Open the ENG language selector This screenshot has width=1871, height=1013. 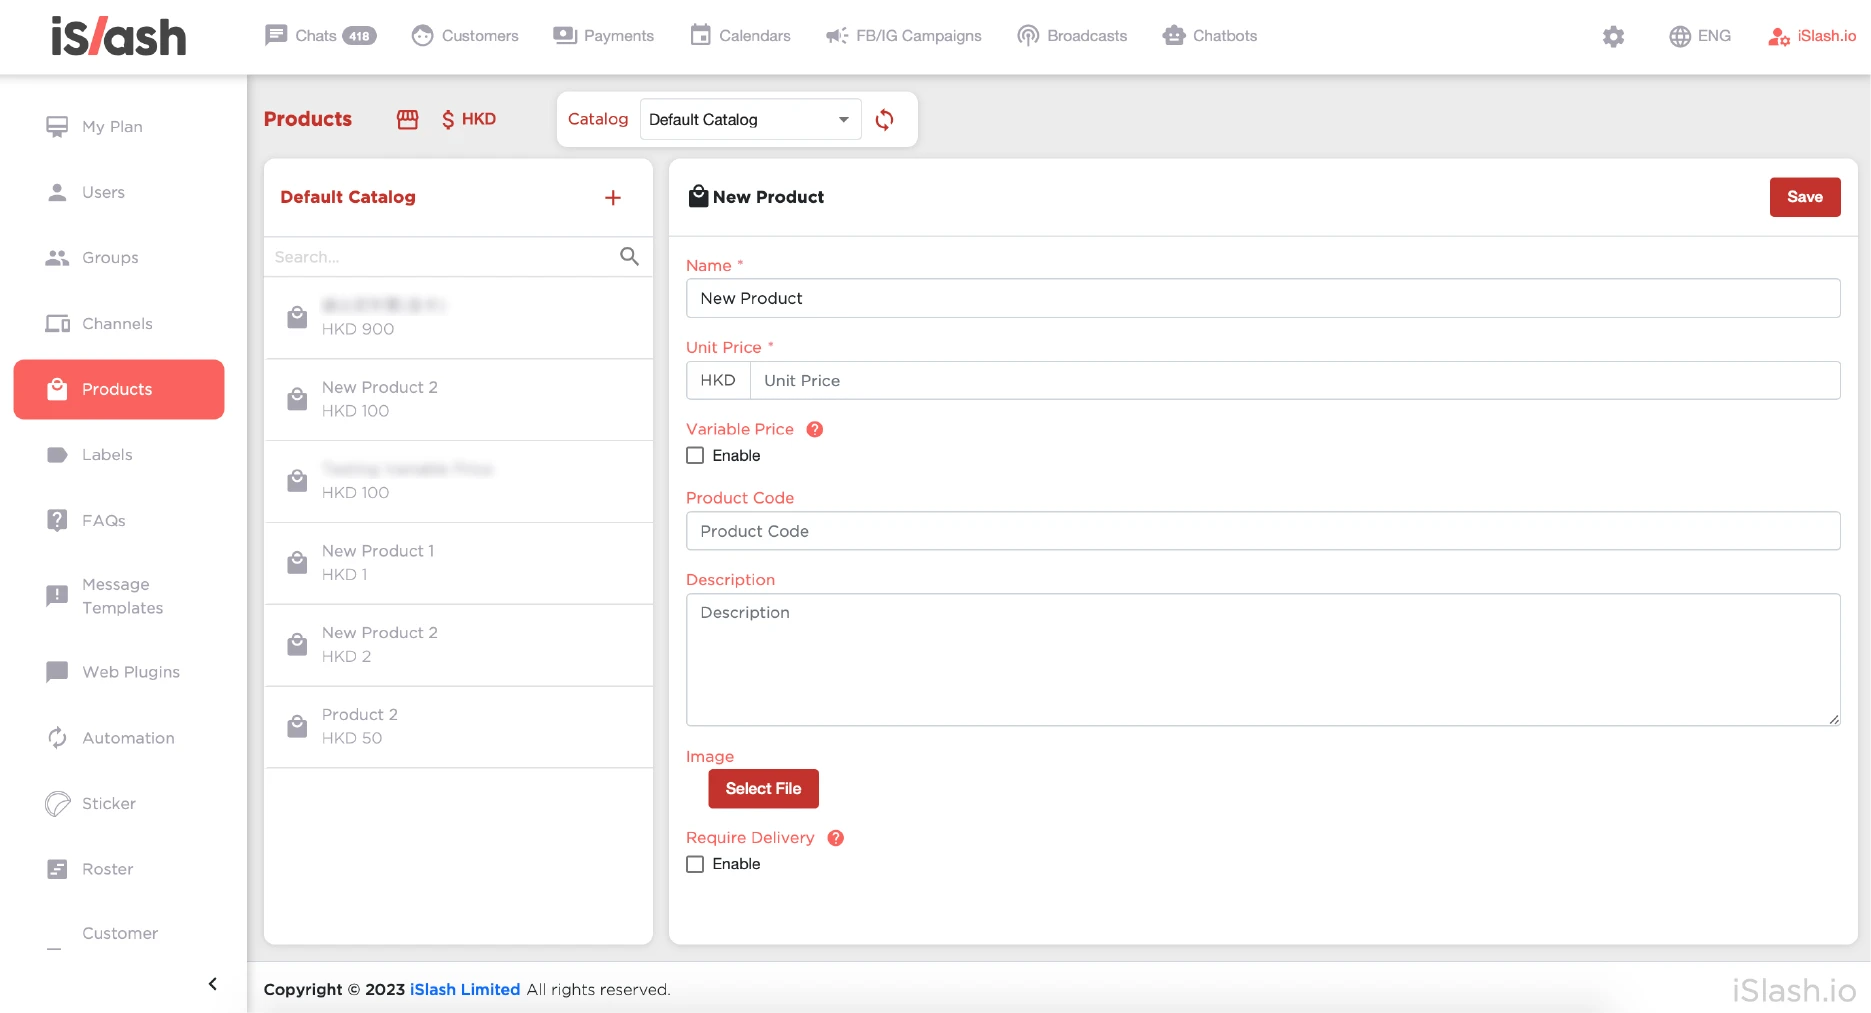click(x=1700, y=36)
